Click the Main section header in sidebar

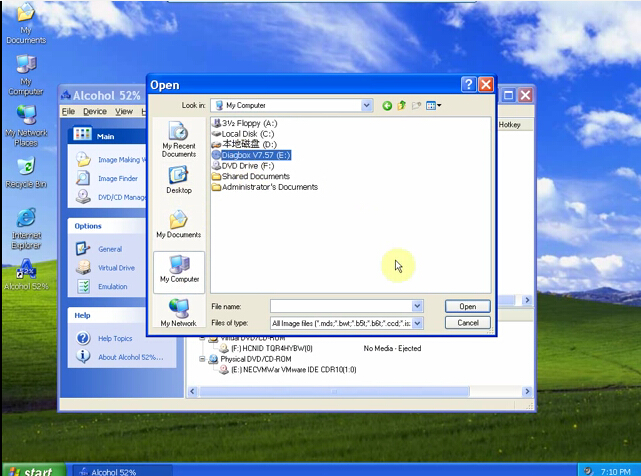pos(107,136)
